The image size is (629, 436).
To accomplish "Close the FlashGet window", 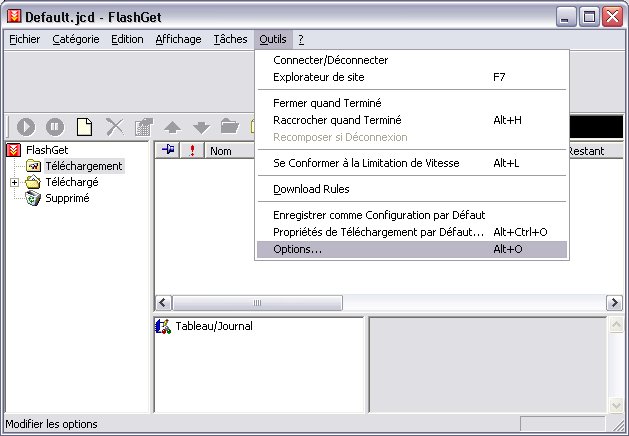I will click(613, 17).
